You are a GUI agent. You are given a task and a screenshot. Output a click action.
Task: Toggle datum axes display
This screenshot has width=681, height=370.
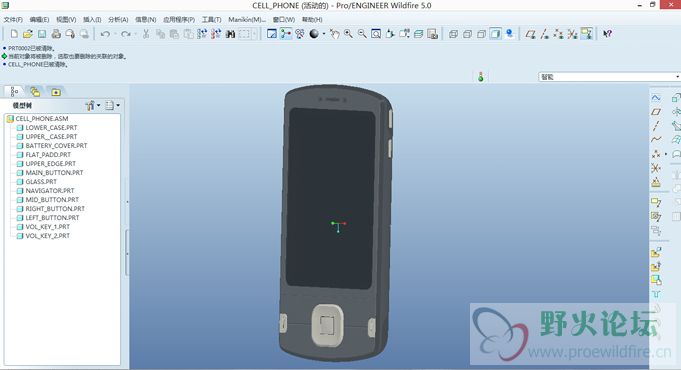544,34
